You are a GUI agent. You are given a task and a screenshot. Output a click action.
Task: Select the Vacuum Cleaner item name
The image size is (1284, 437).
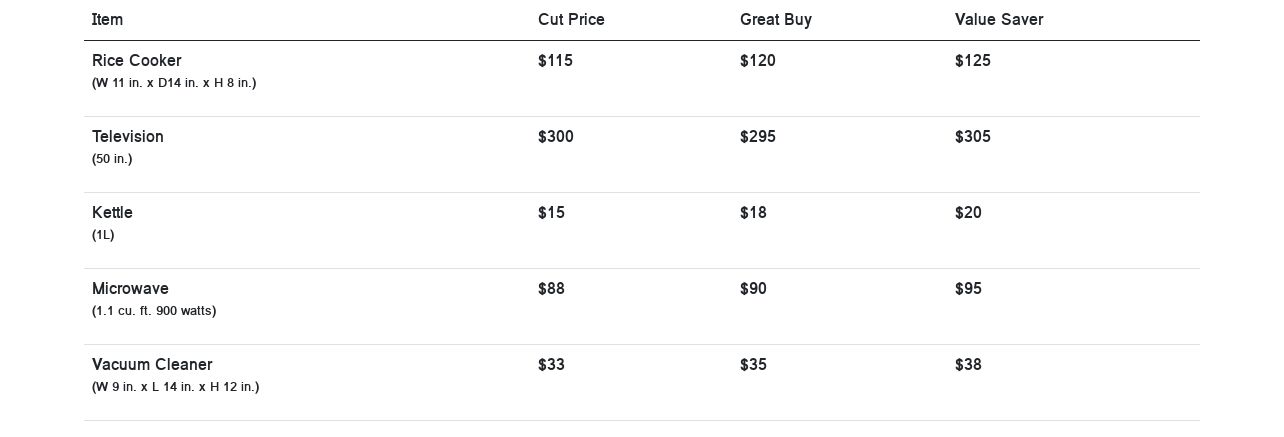point(152,365)
